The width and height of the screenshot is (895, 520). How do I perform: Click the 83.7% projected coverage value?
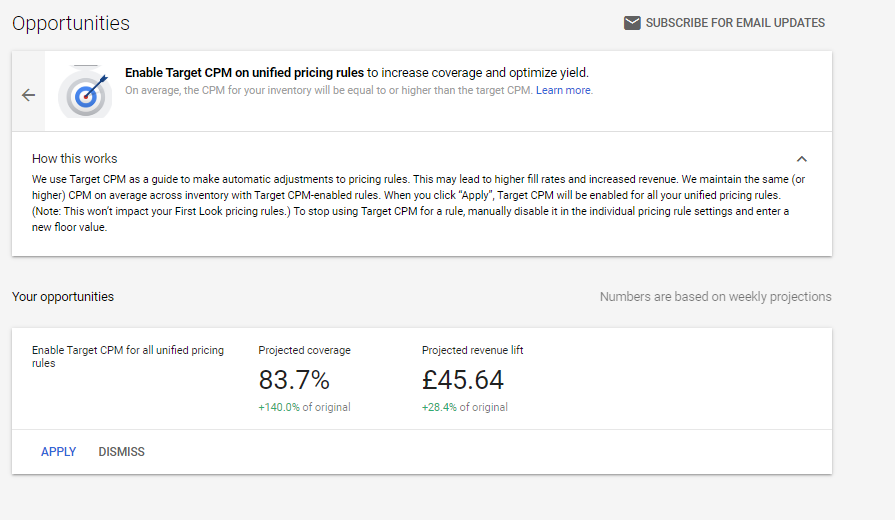pyautogui.click(x=294, y=380)
